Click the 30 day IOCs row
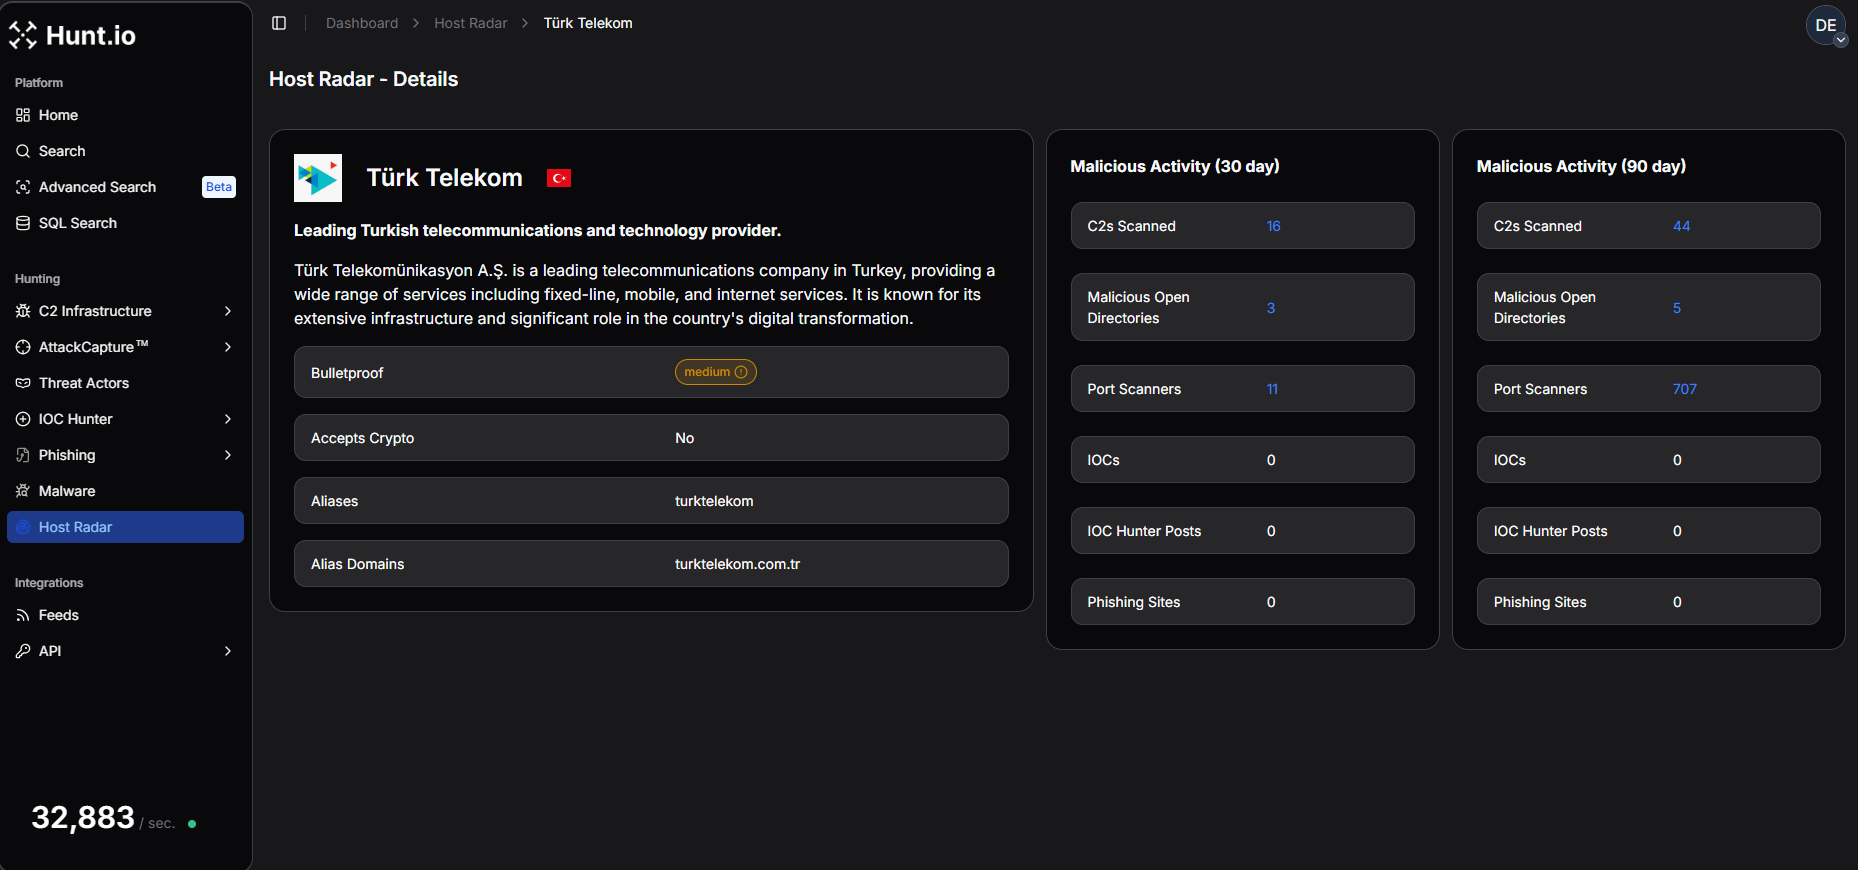The height and width of the screenshot is (870, 1858). [1242, 460]
